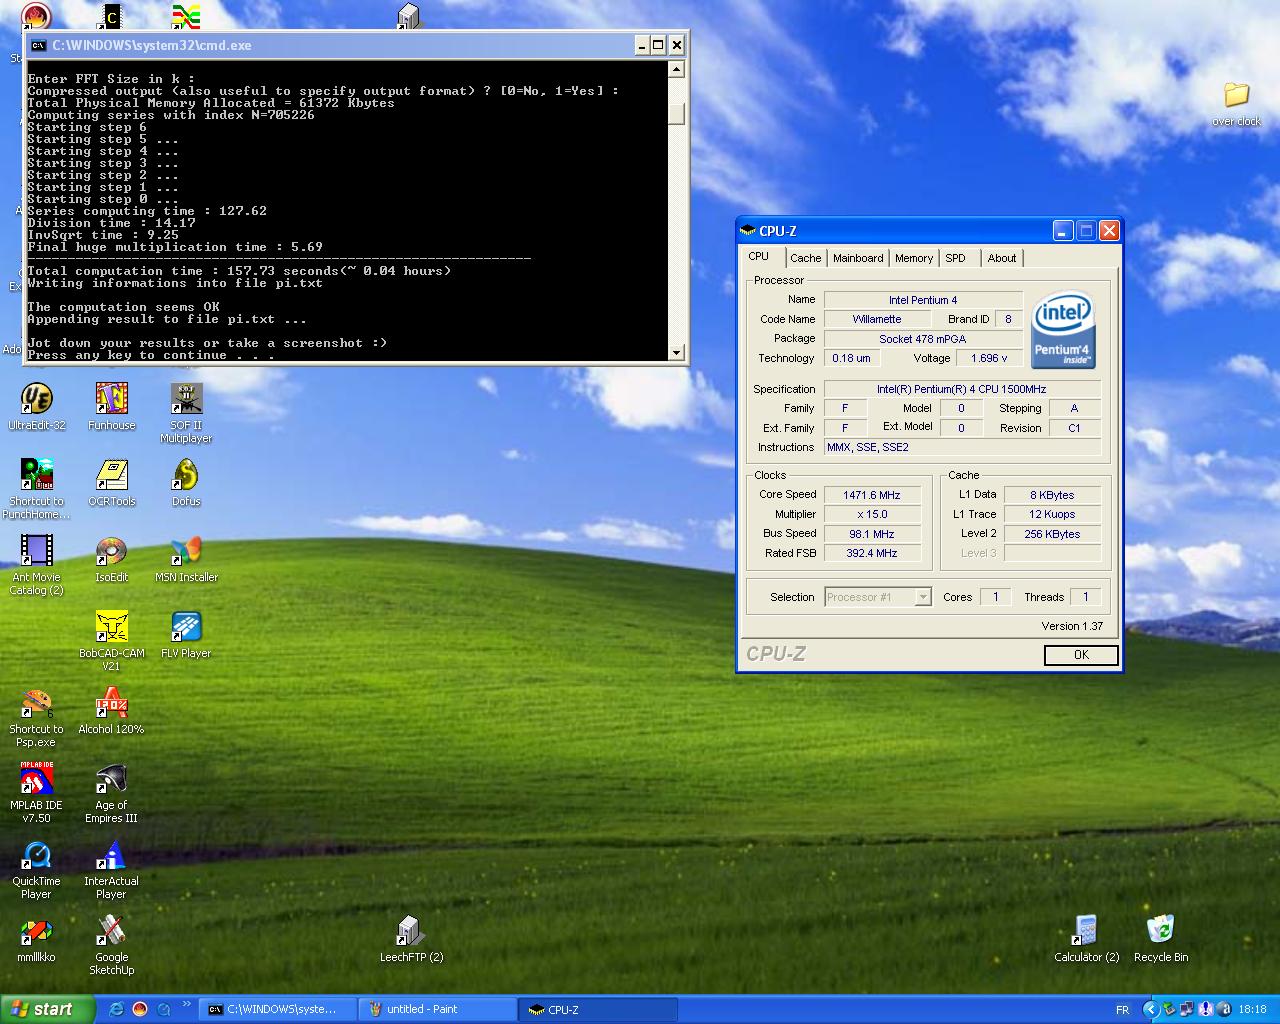Click Core Speed value 1471.6 MHz
This screenshot has height=1024, width=1280.
(x=872, y=495)
